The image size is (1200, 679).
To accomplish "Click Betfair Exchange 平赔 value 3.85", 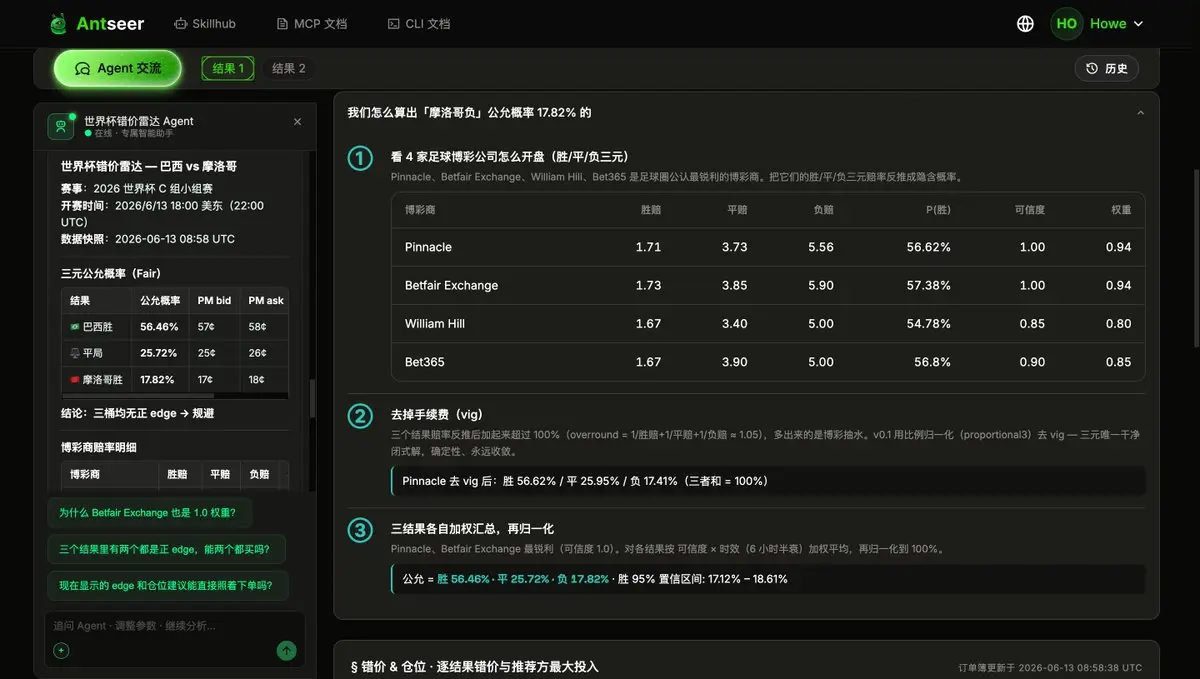I will click(735, 285).
